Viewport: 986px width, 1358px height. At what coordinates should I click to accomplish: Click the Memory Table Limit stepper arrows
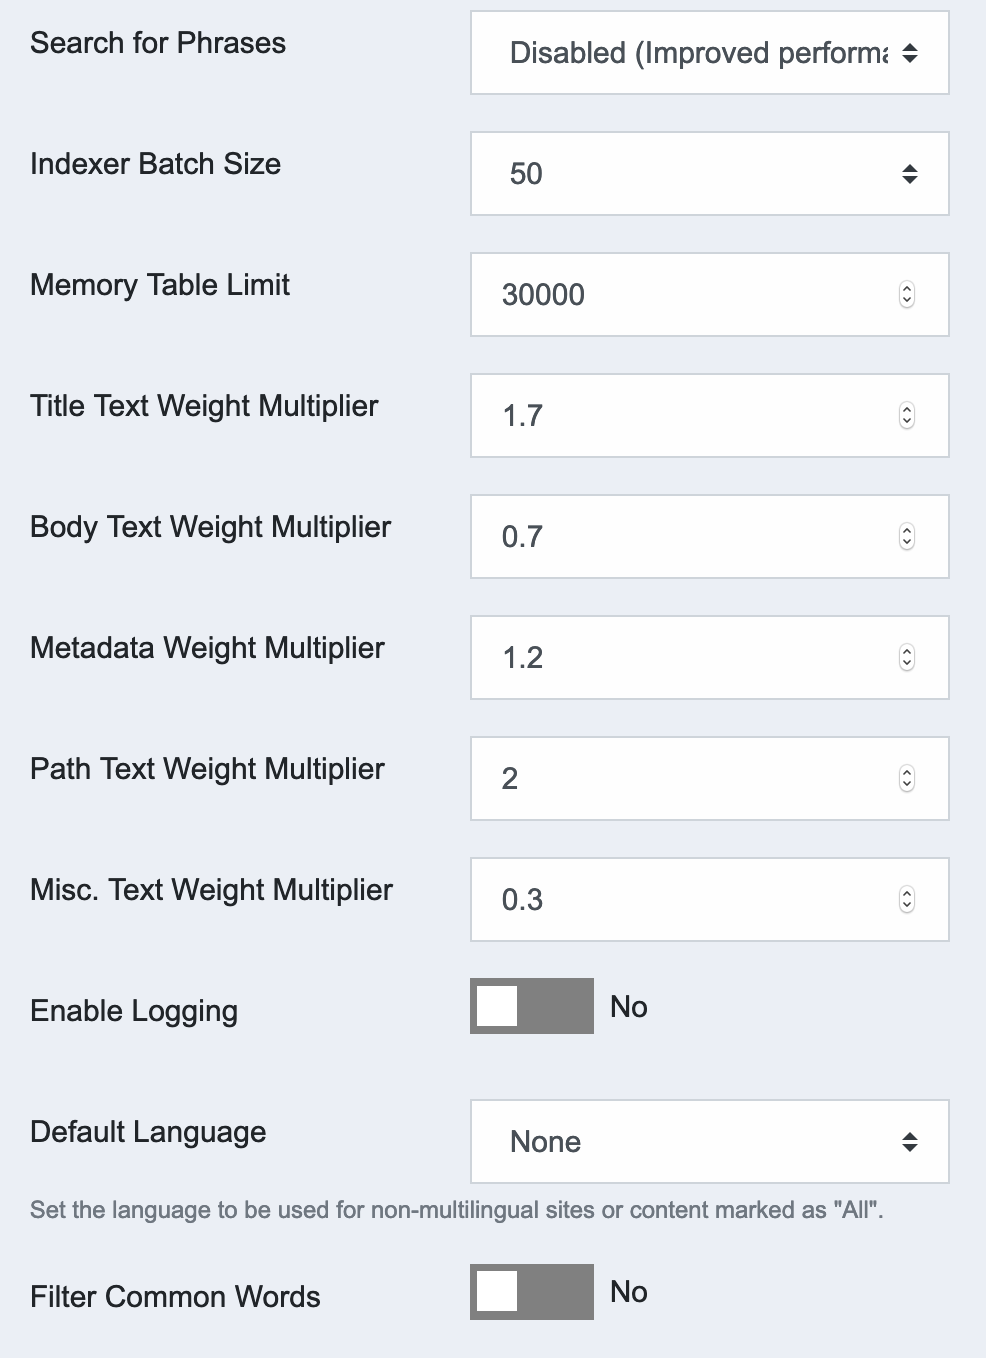[x=907, y=295]
